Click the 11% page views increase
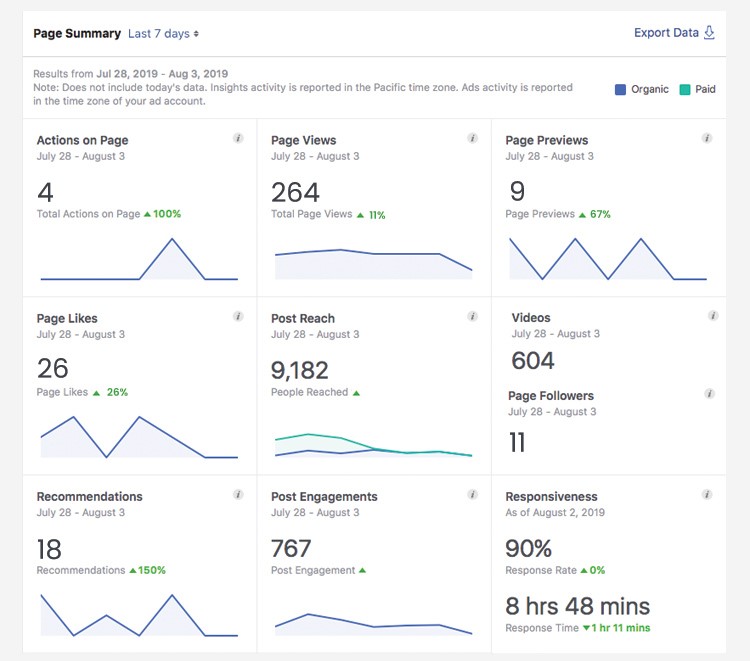The image size is (750, 661). 371,215
